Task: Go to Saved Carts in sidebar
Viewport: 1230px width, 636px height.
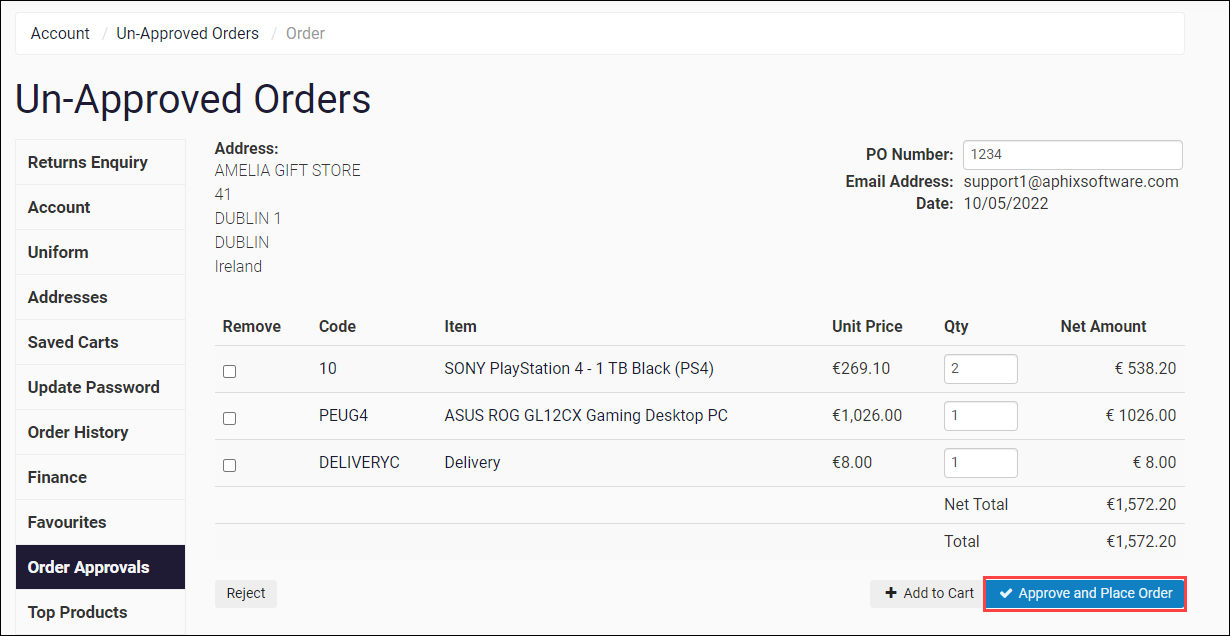Action: click(73, 342)
